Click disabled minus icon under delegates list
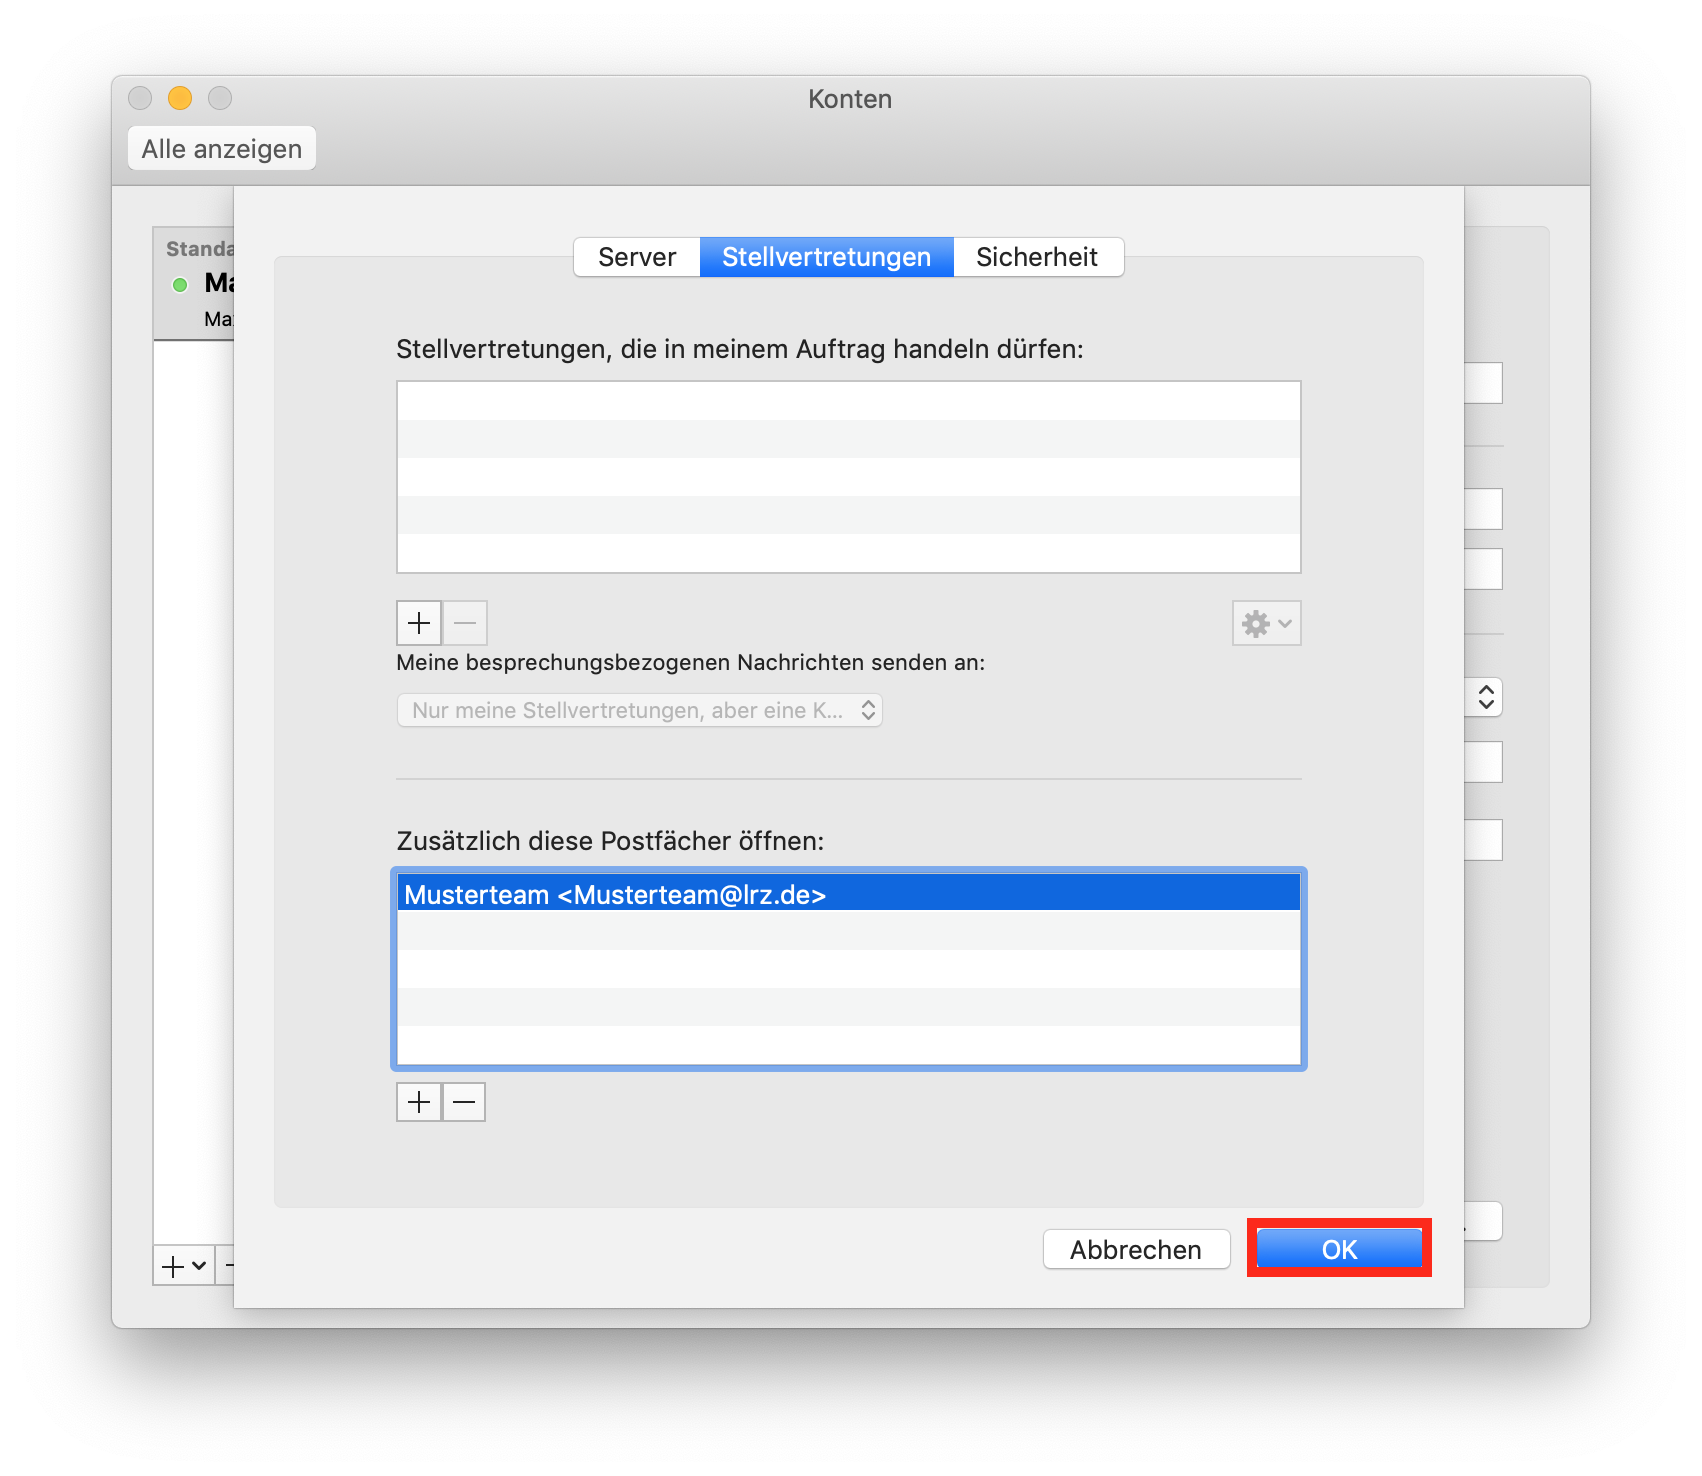1702x1476 pixels. [x=465, y=623]
